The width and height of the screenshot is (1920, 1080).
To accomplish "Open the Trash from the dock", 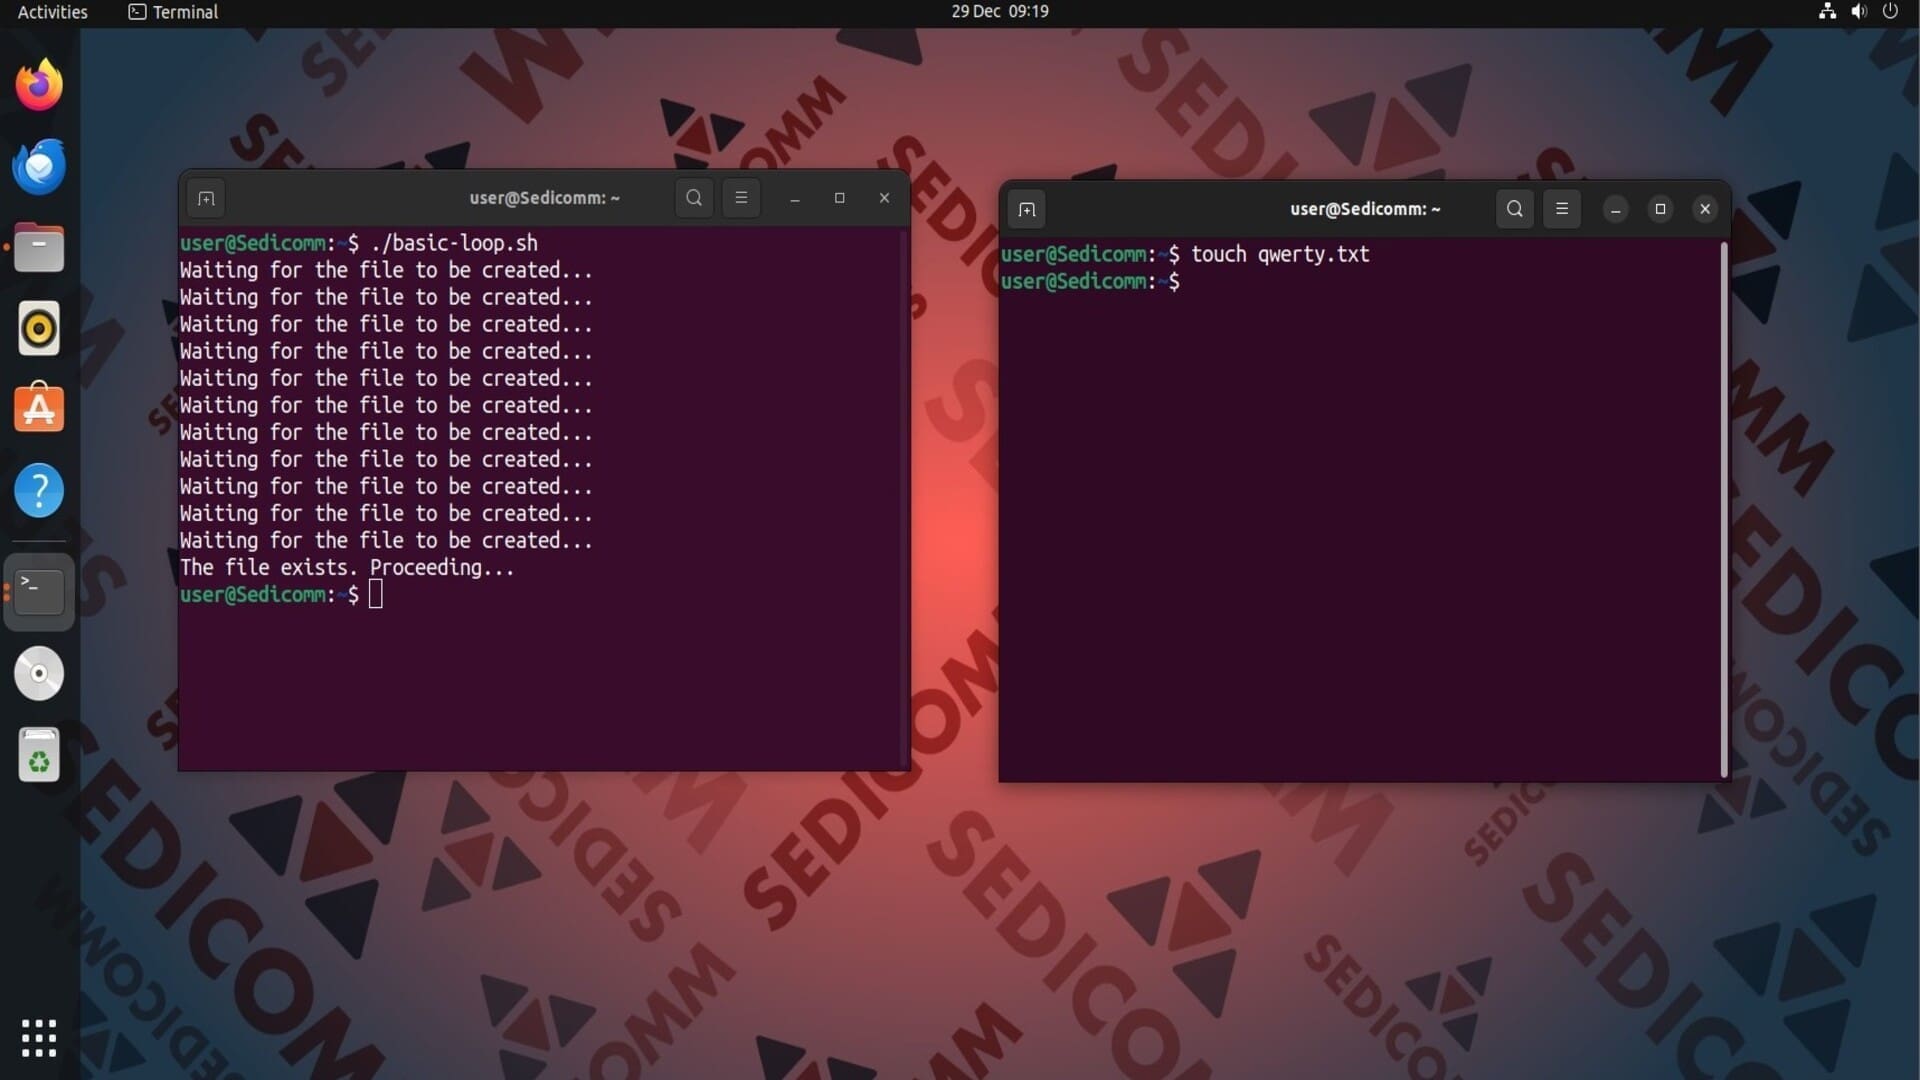I will 39,755.
